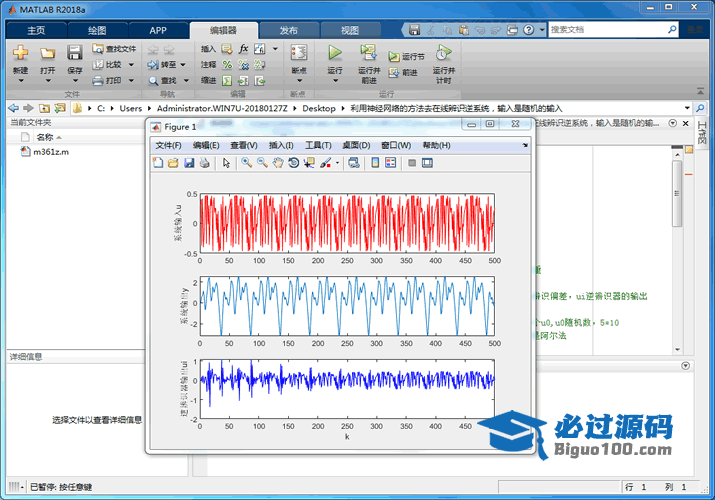Select the Data Cursor tool
The image size is (715, 500).
[309, 163]
